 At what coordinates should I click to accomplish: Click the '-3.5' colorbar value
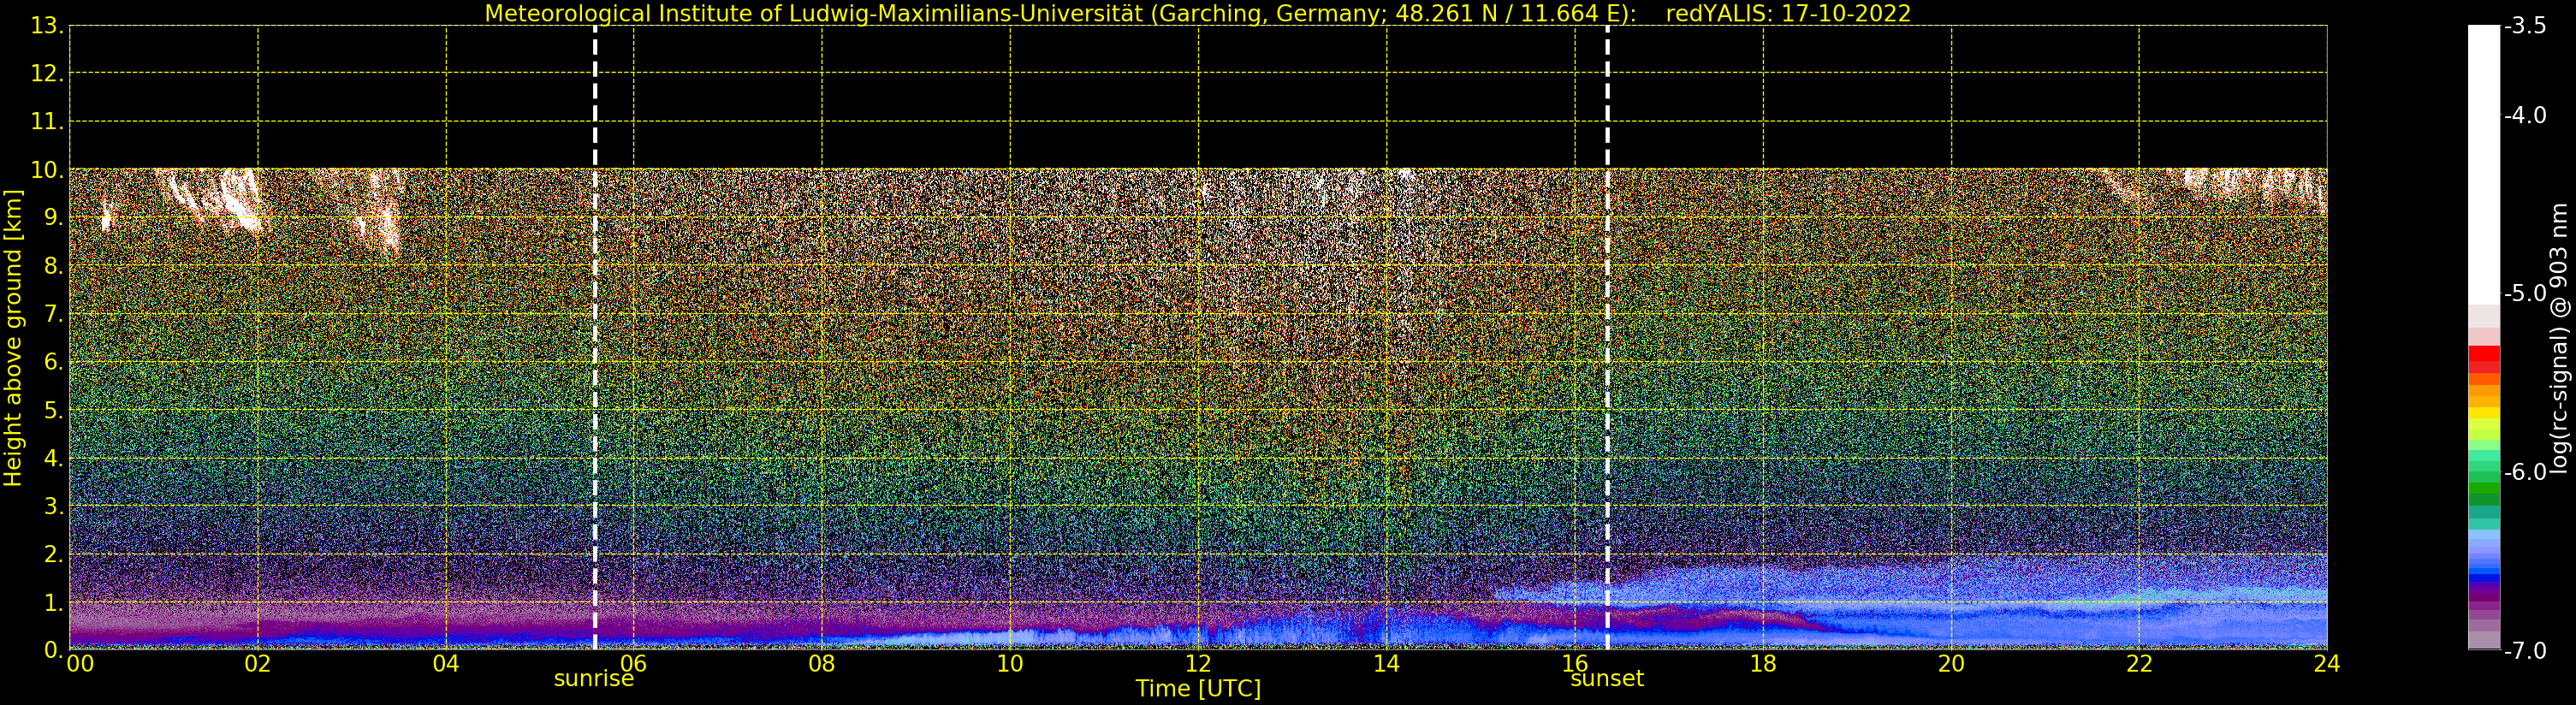click(2525, 26)
